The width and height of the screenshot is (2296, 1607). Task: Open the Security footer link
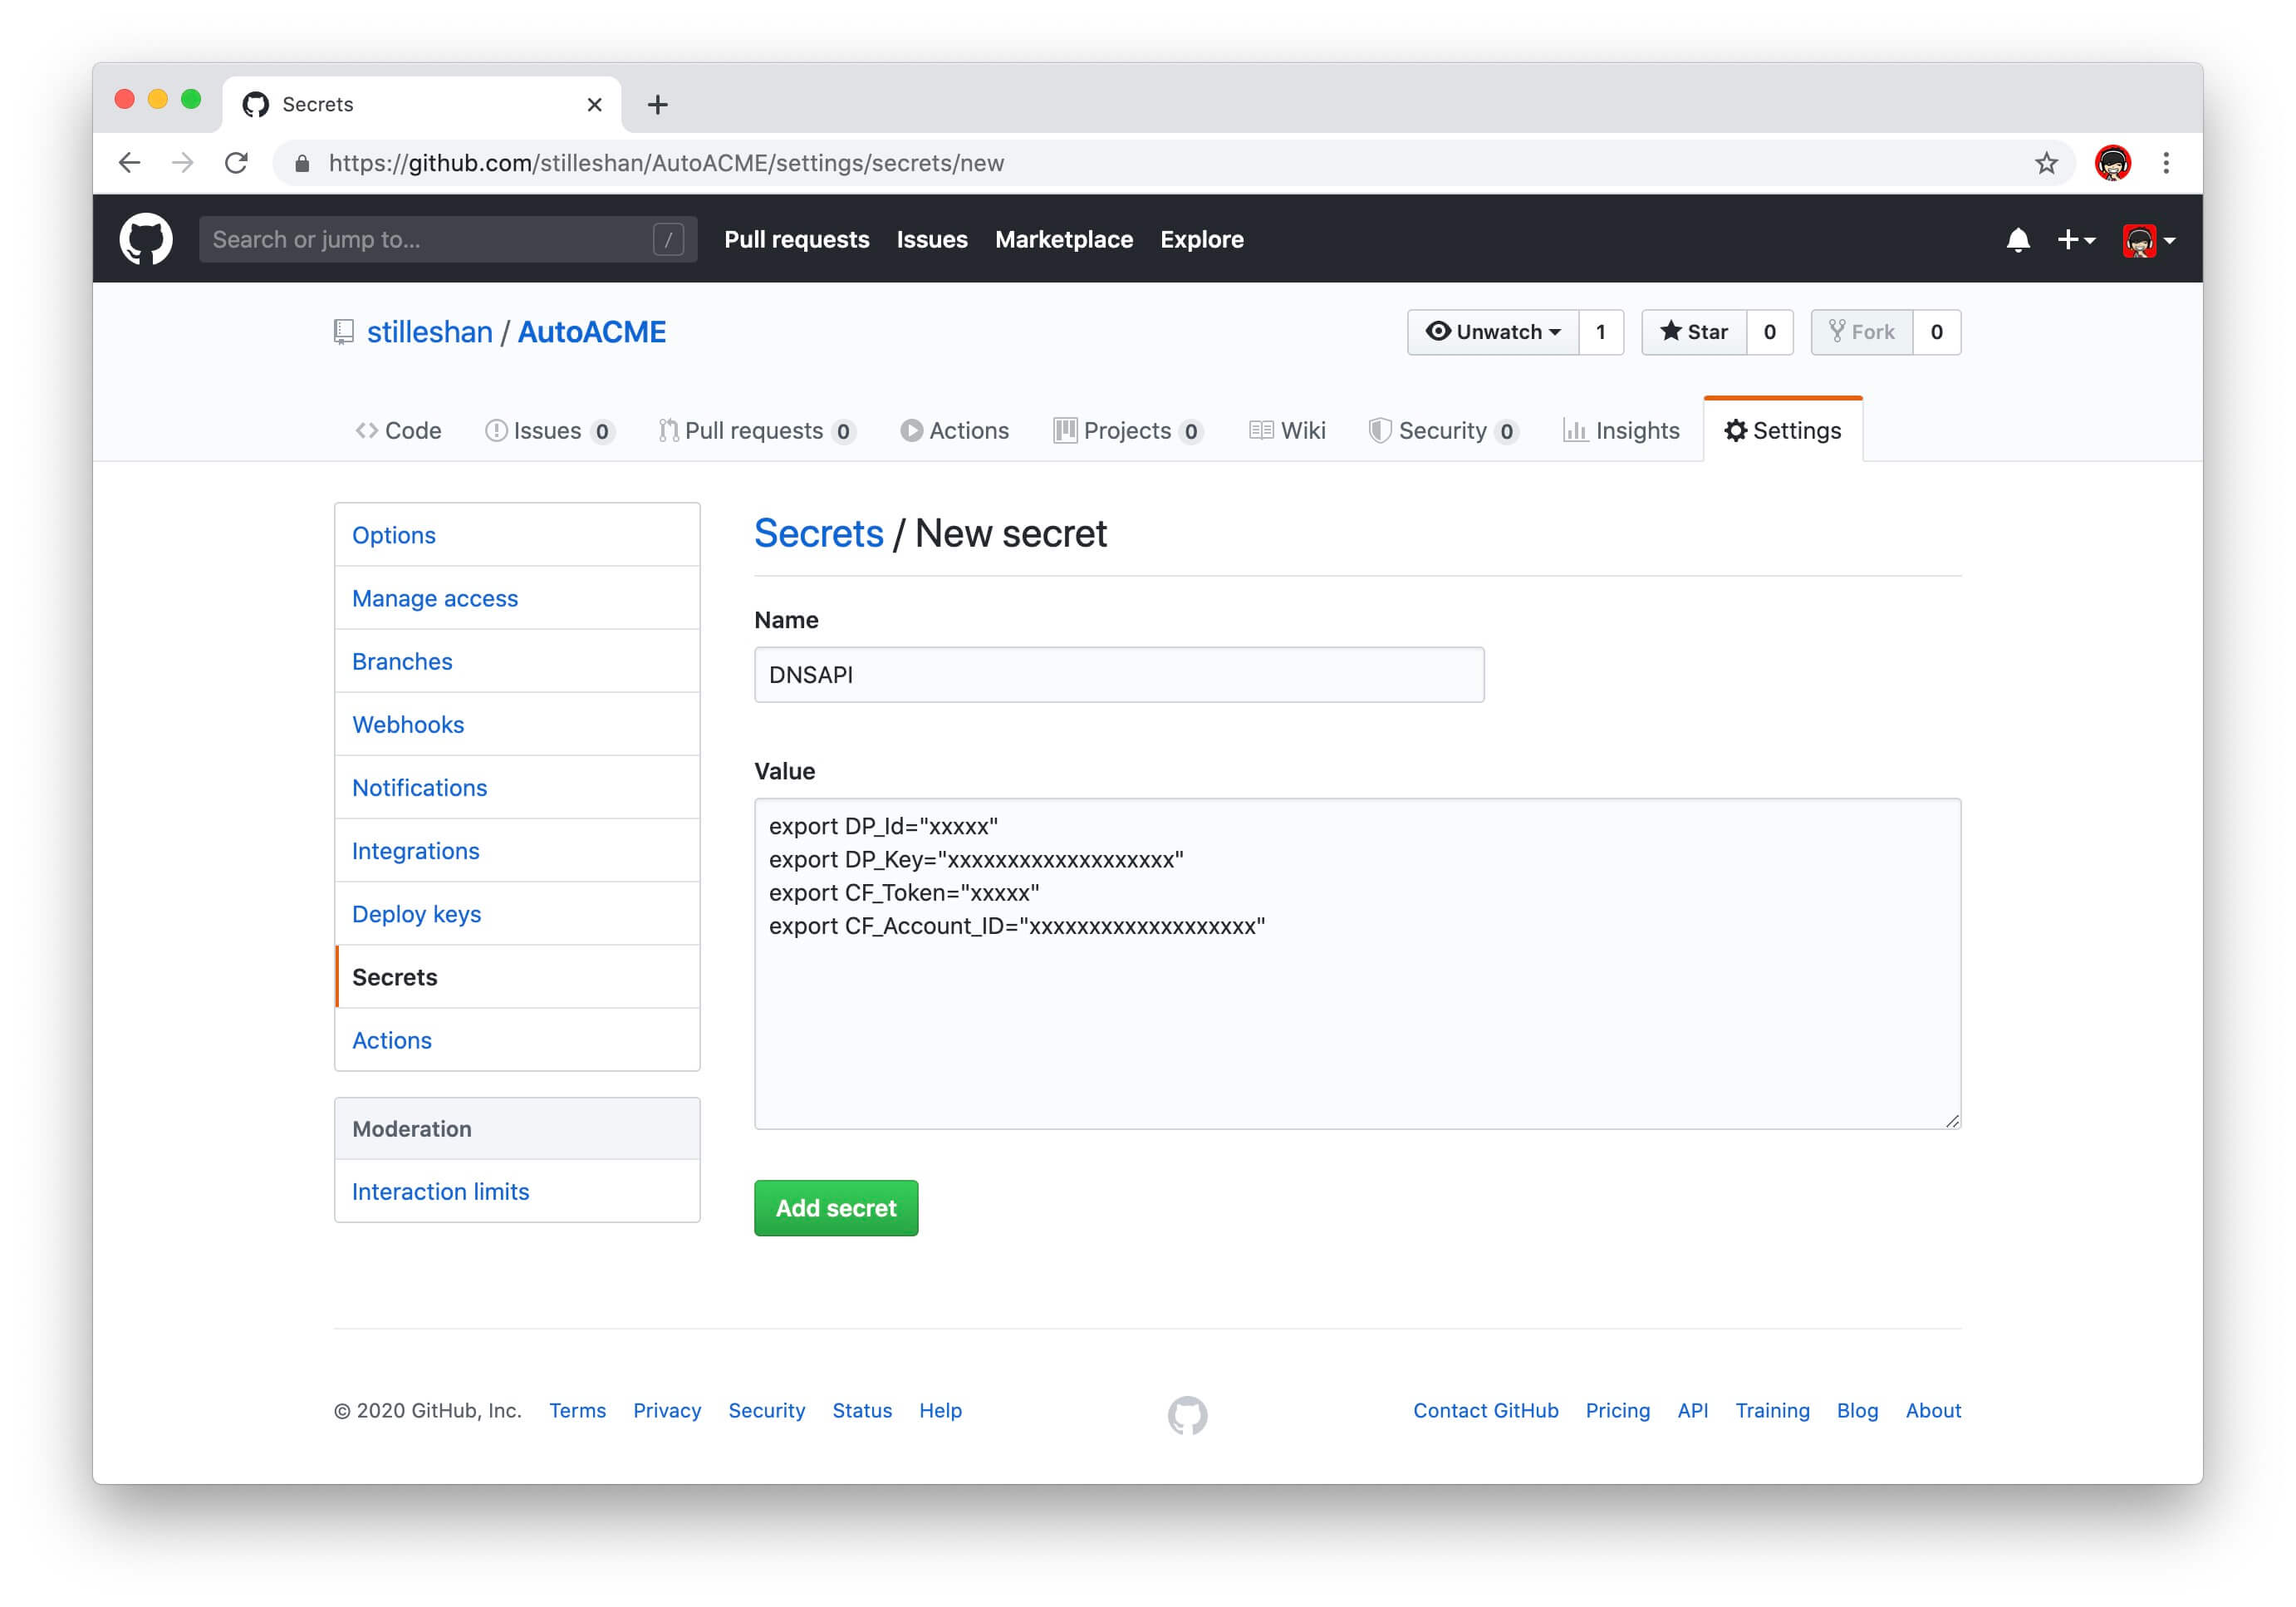click(766, 1410)
